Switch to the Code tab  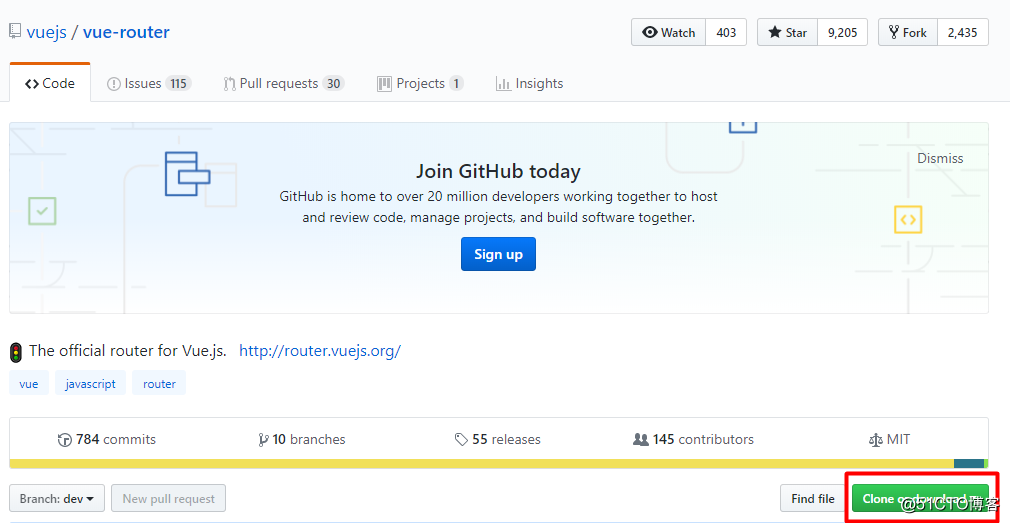pyautogui.click(x=50, y=83)
